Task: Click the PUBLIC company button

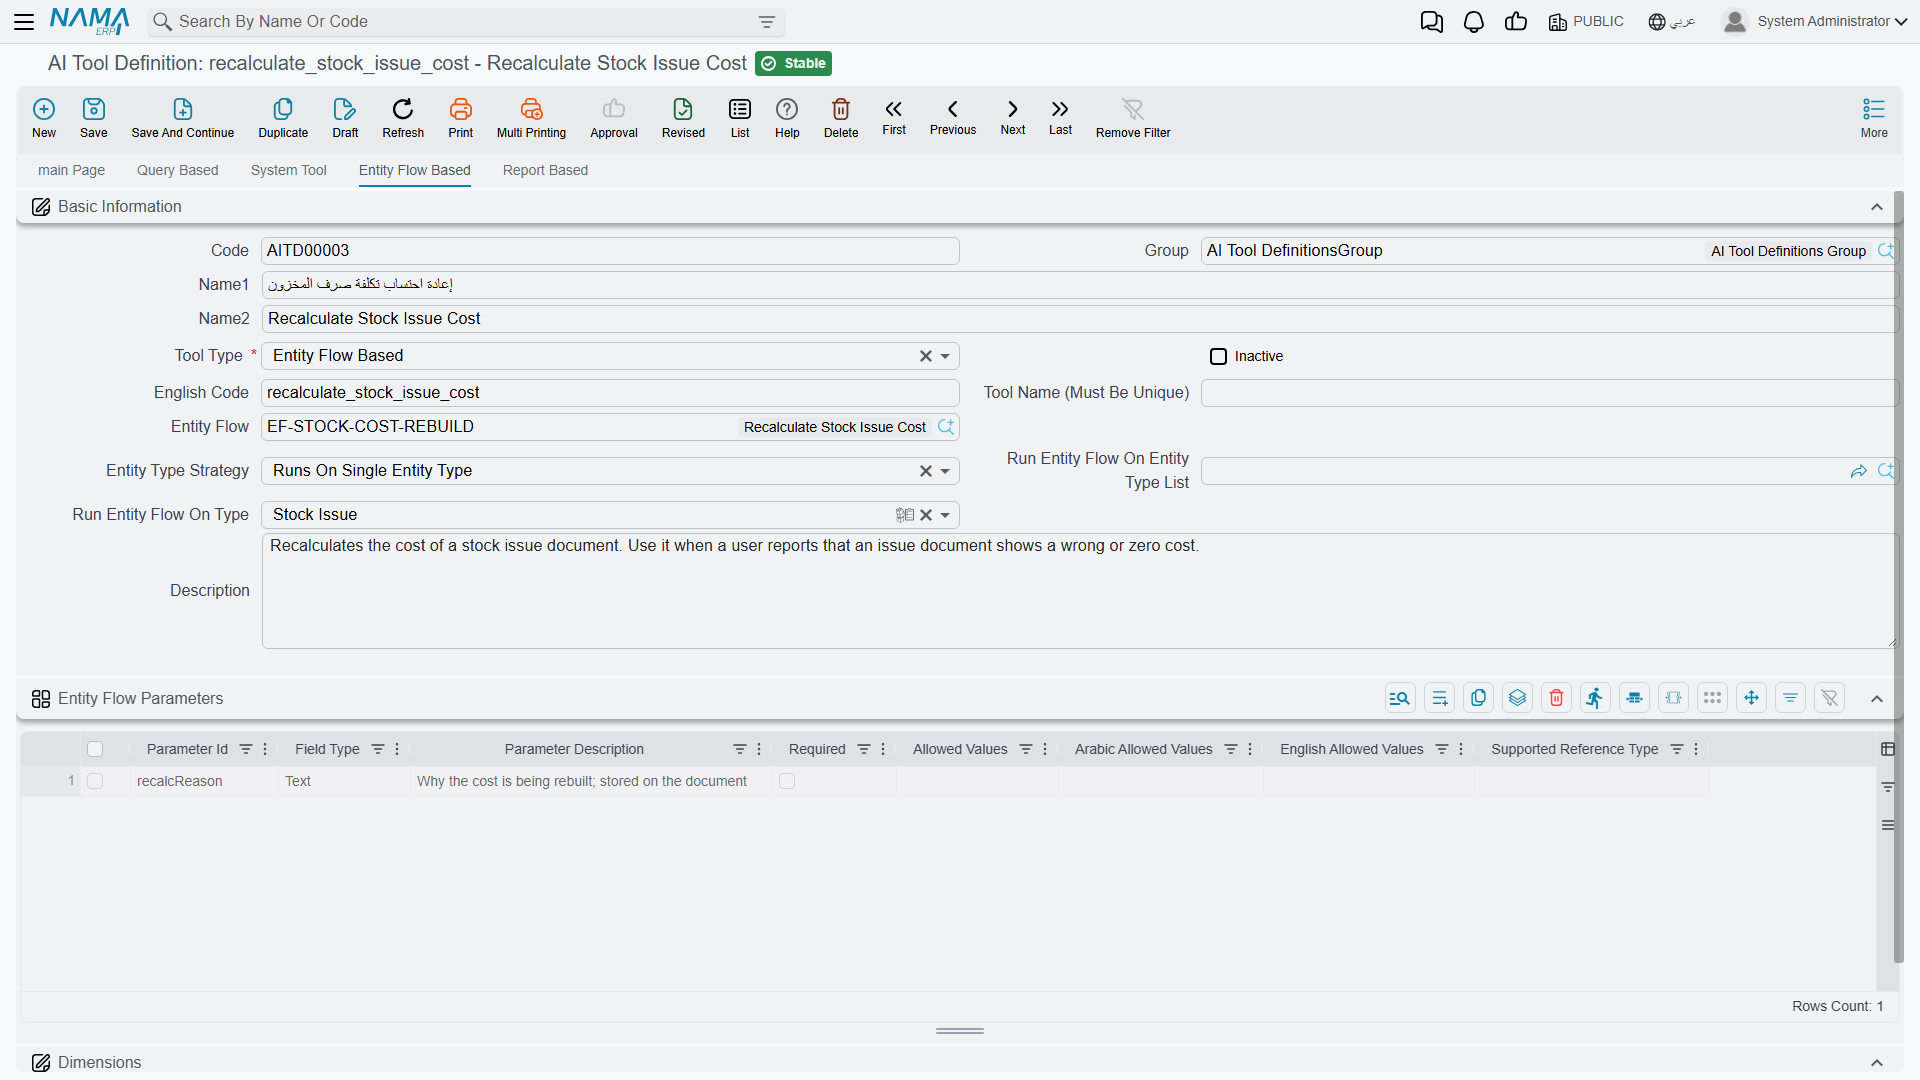Action: click(1586, 21)
